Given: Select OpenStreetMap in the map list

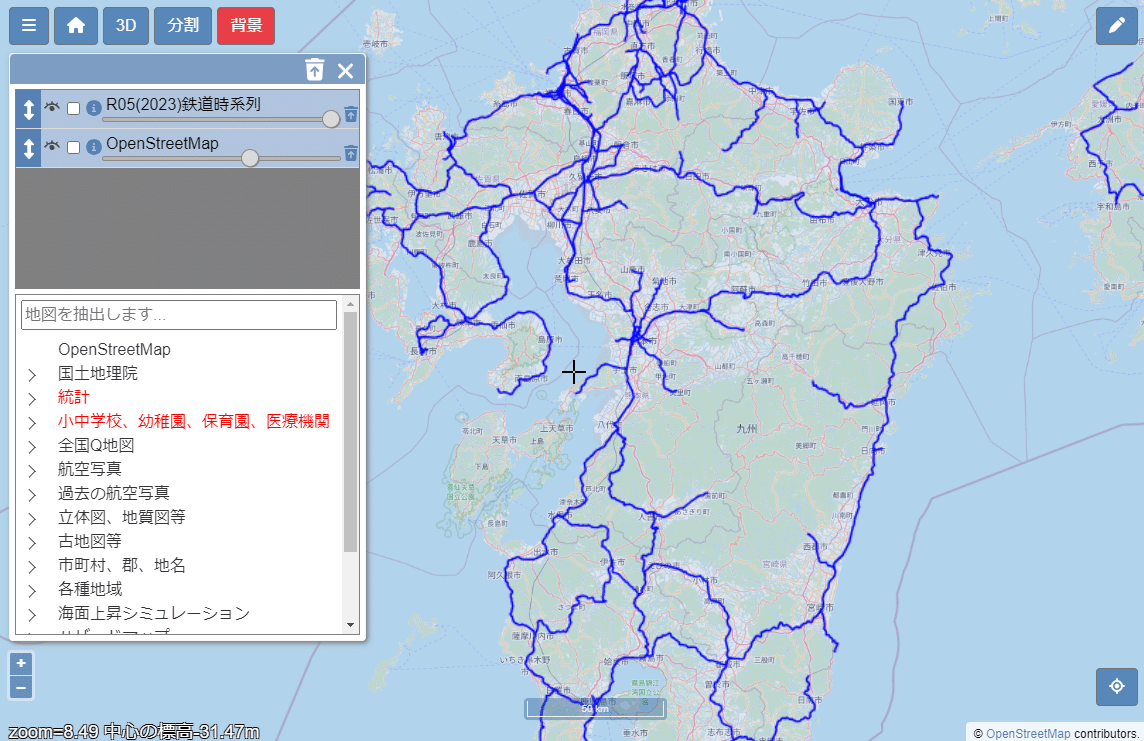Looking at the screenshot, I should [115, 349].
